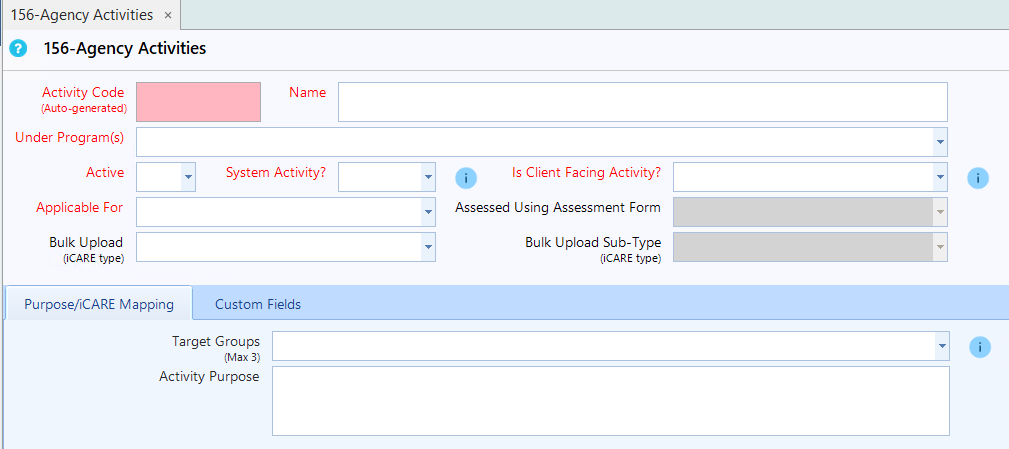The width and height of the screenshot is (1009, 449).
Task: Open the System Activity dropdown
Action: (x=428, y=177)
